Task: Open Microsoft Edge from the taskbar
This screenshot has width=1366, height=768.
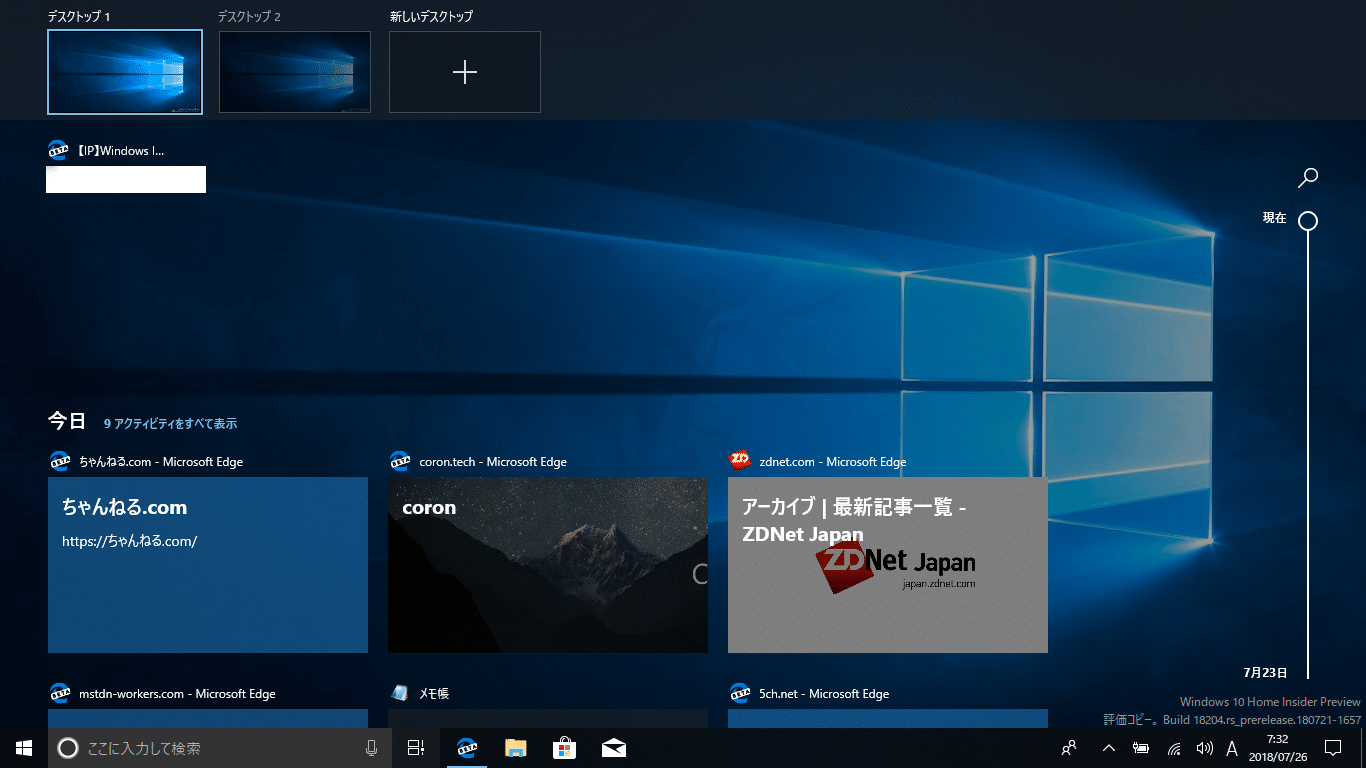Action: (466, 748)
